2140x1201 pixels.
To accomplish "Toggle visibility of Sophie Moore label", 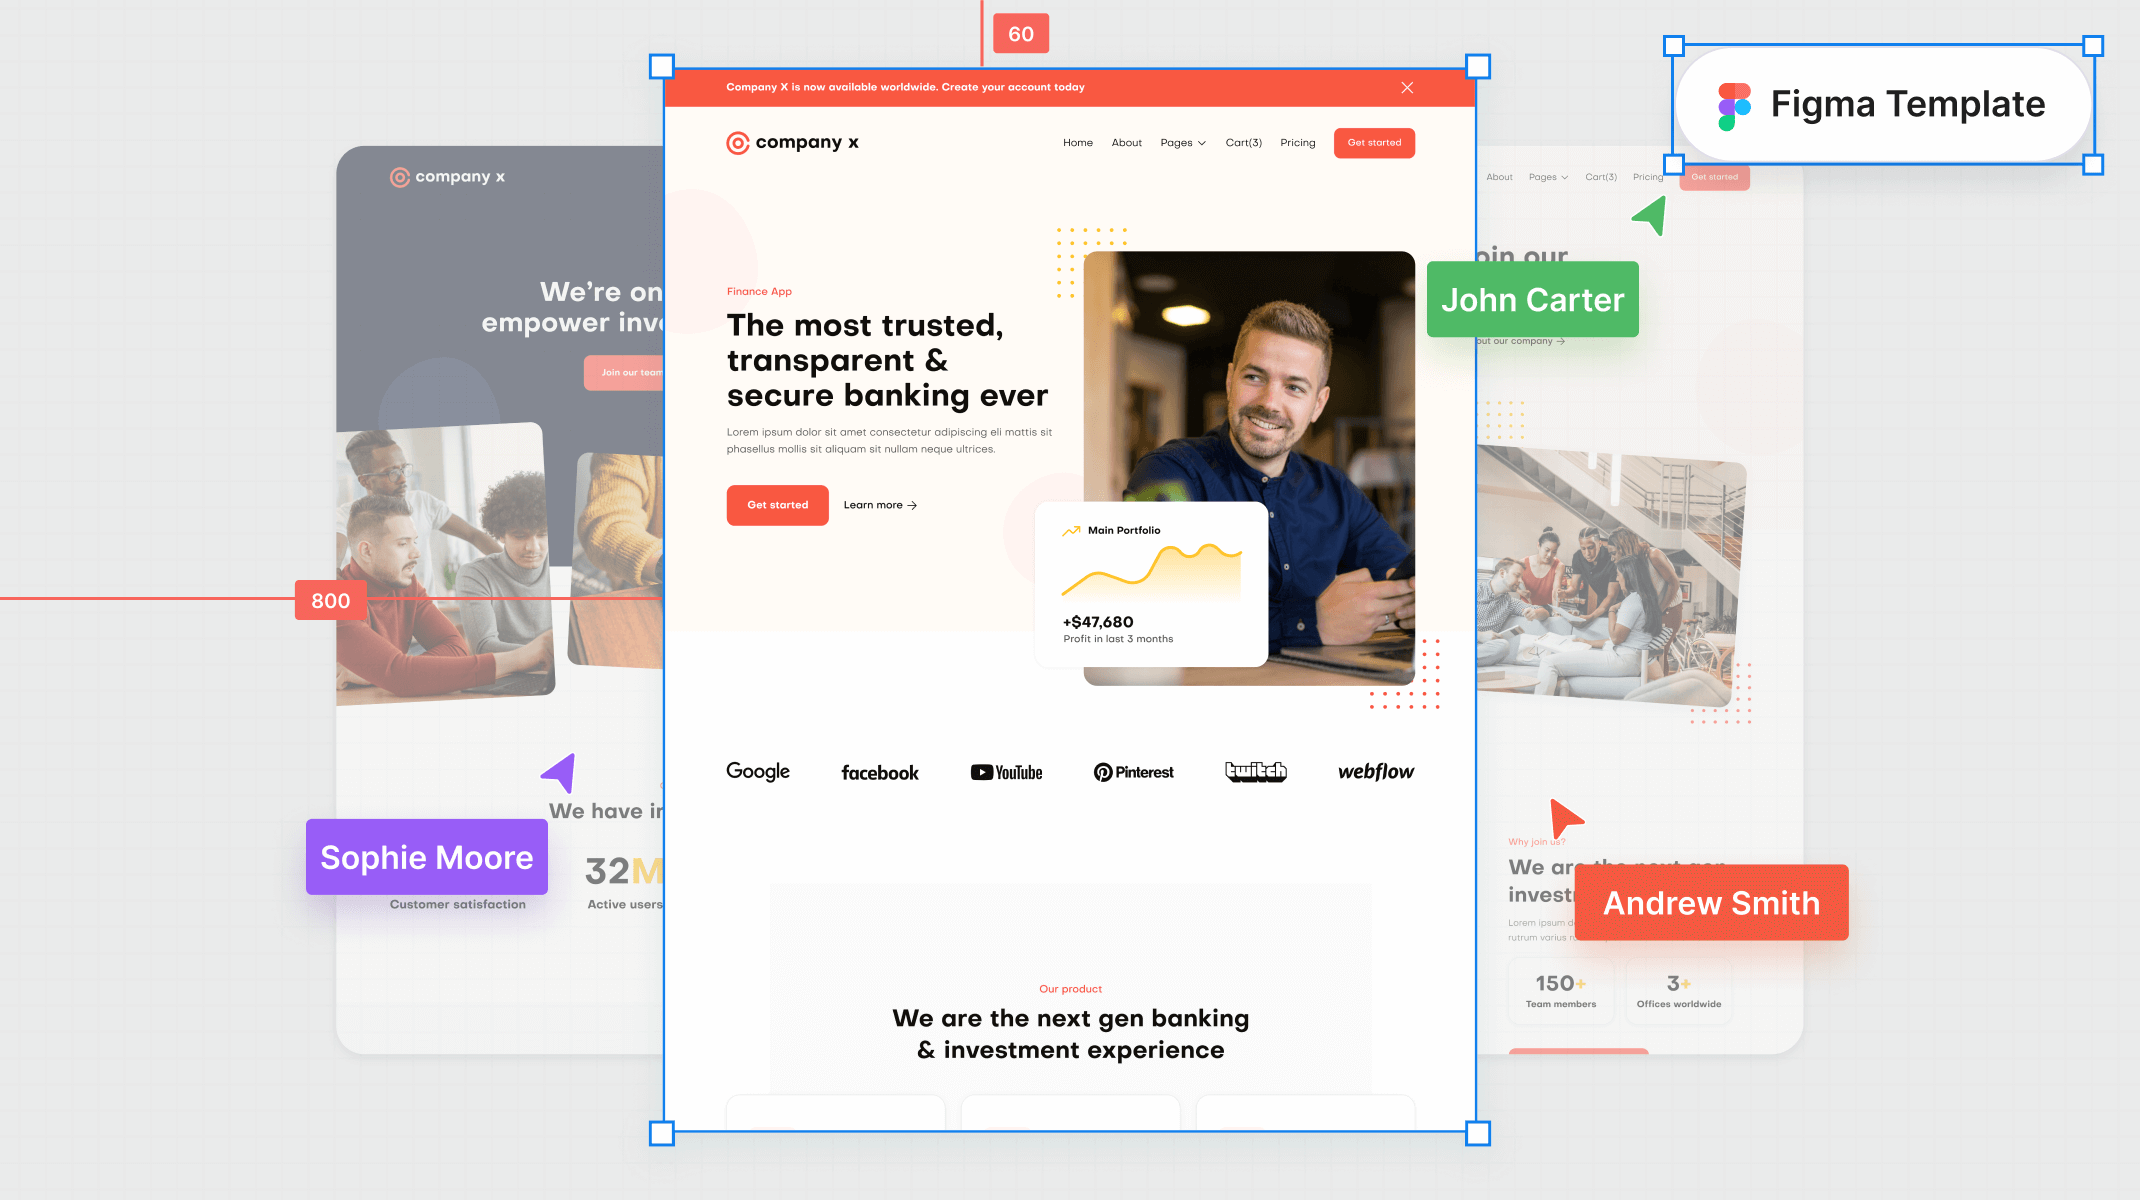I will point(425,857).
